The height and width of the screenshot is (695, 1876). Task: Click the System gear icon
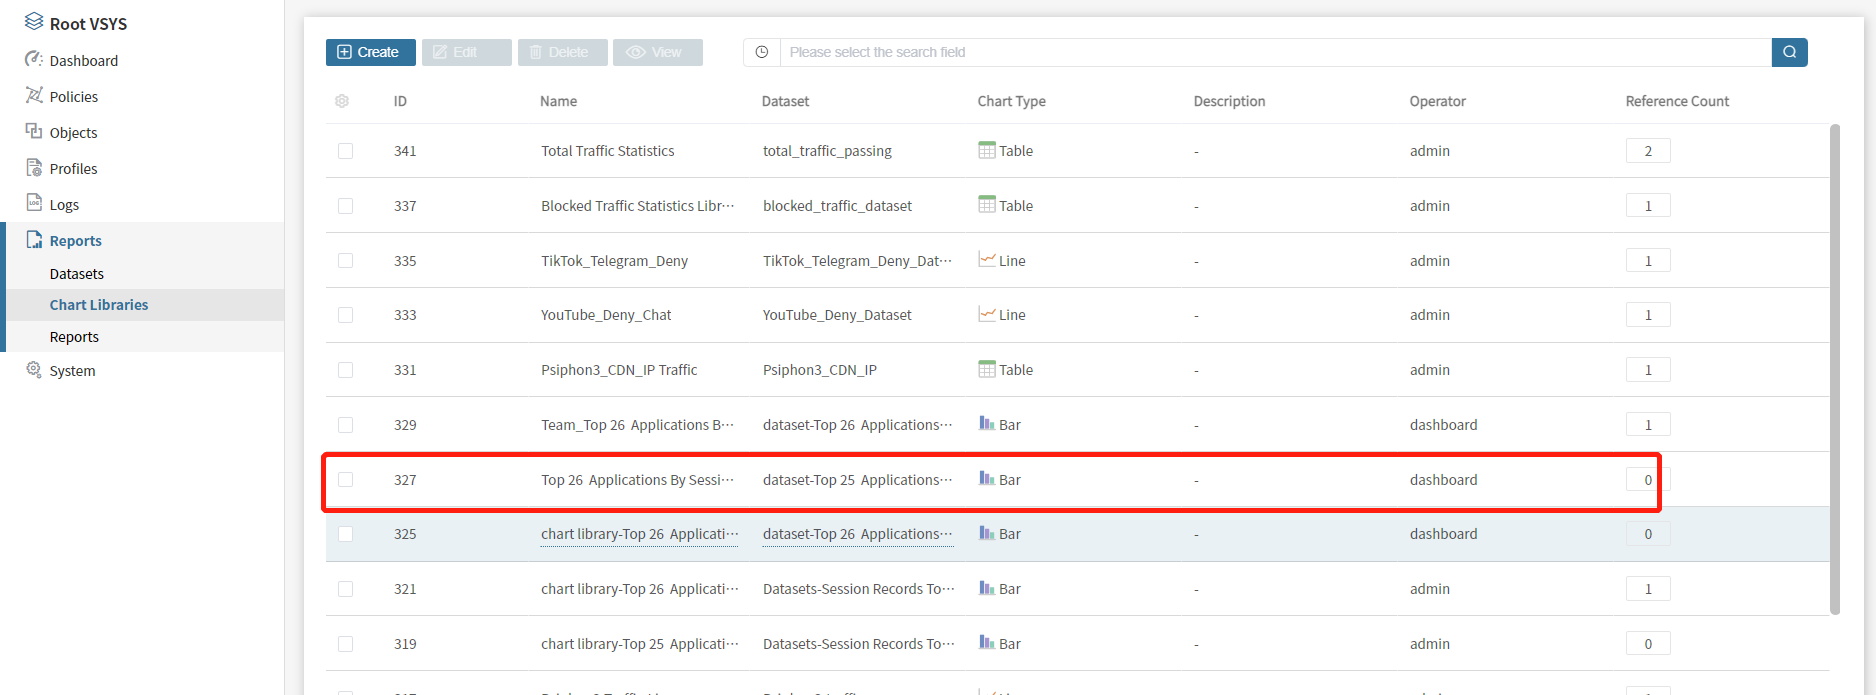point(34,370)
